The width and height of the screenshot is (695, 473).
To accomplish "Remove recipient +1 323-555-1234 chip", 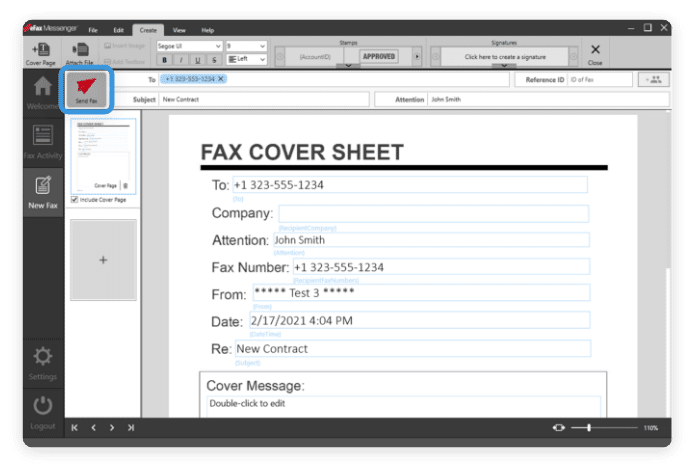I will click(221, 79).
